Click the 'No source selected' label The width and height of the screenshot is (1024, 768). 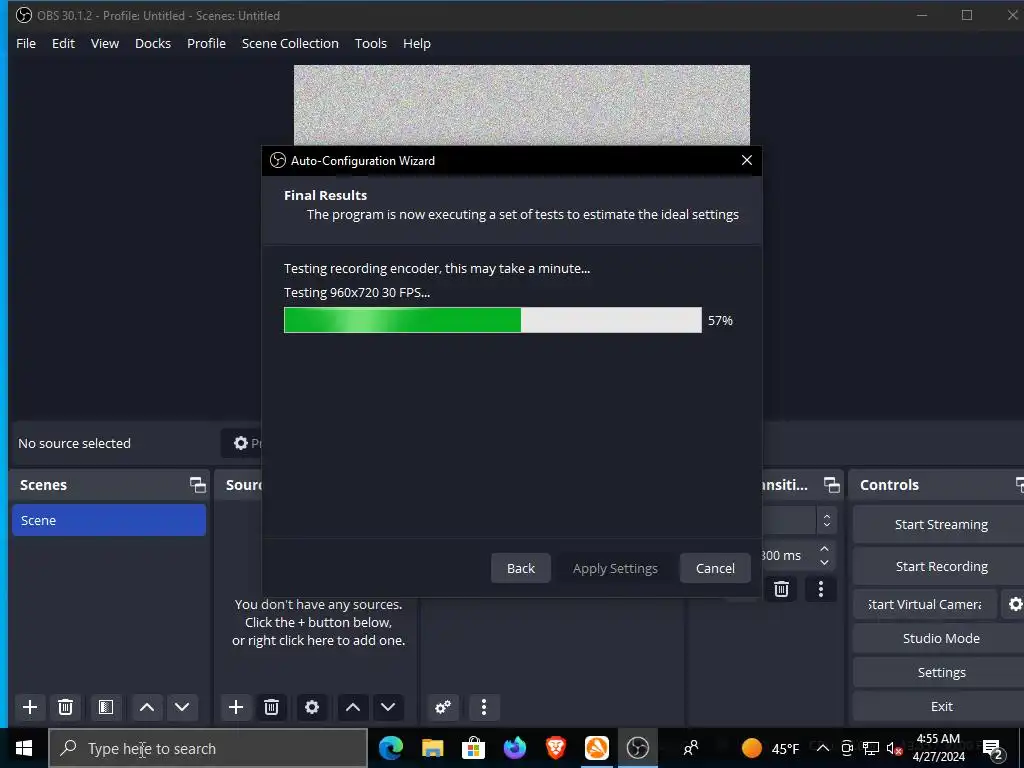pos(74,443)
